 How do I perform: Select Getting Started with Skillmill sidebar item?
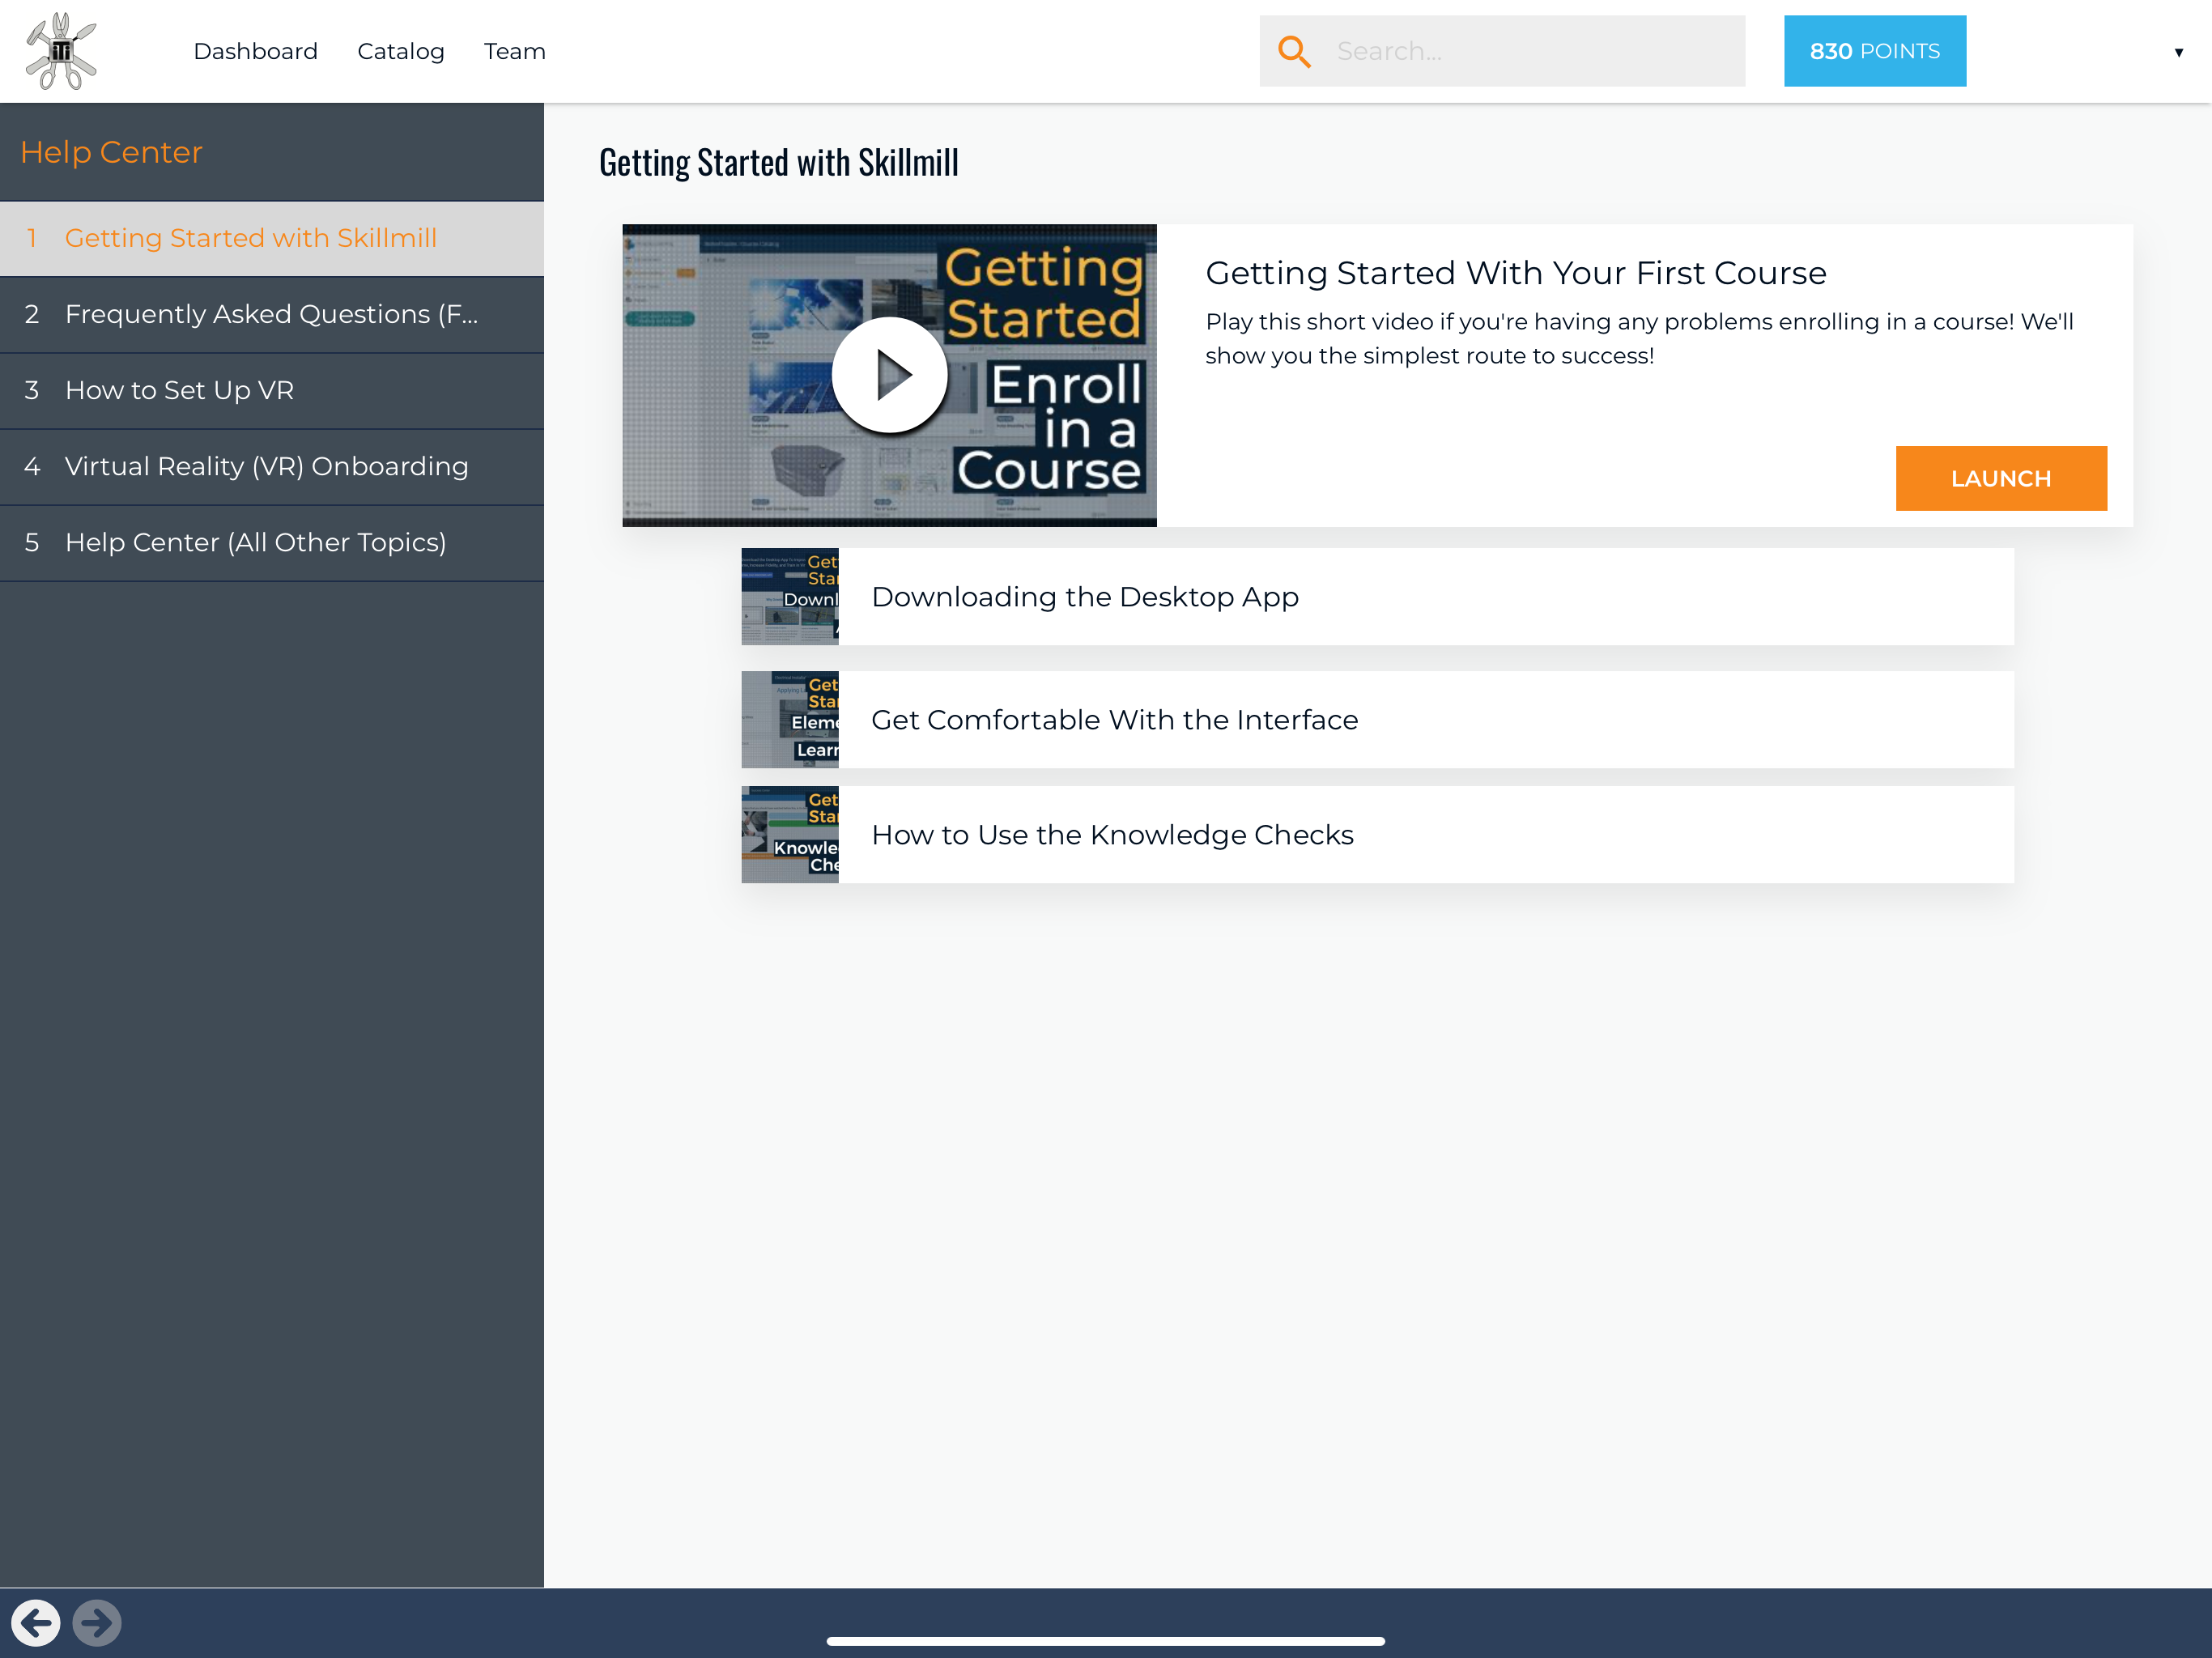pos(272,238)
